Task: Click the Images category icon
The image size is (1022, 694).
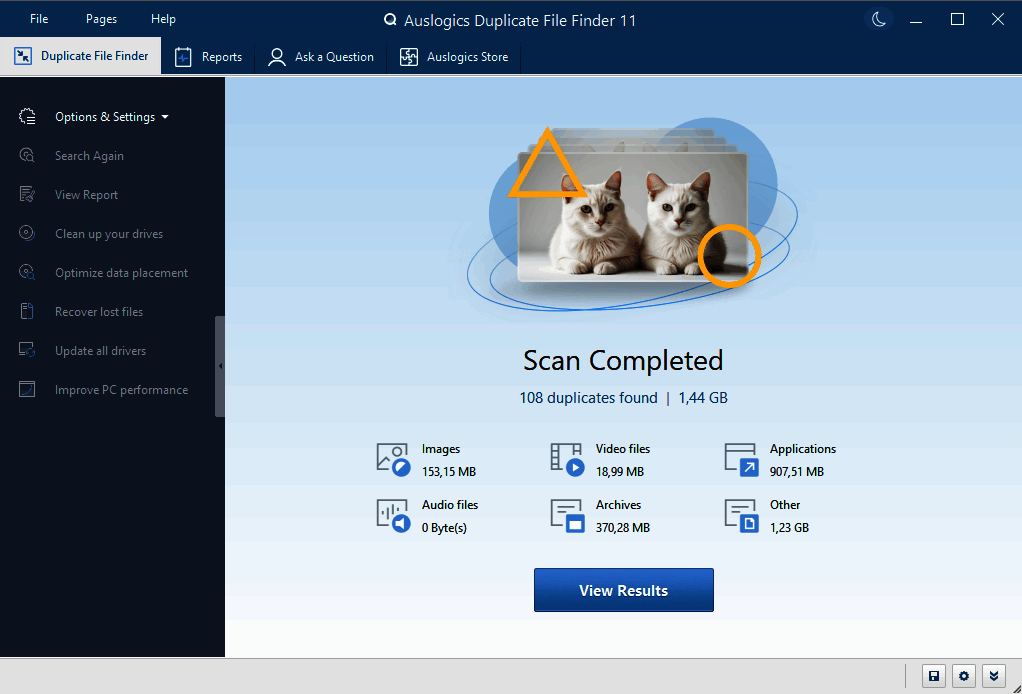Action: pos(393,459)
